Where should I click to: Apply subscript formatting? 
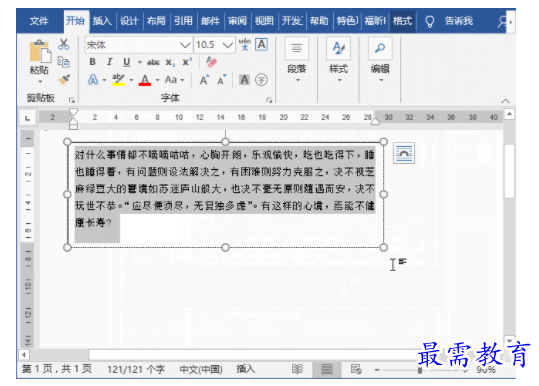(170, 63)
